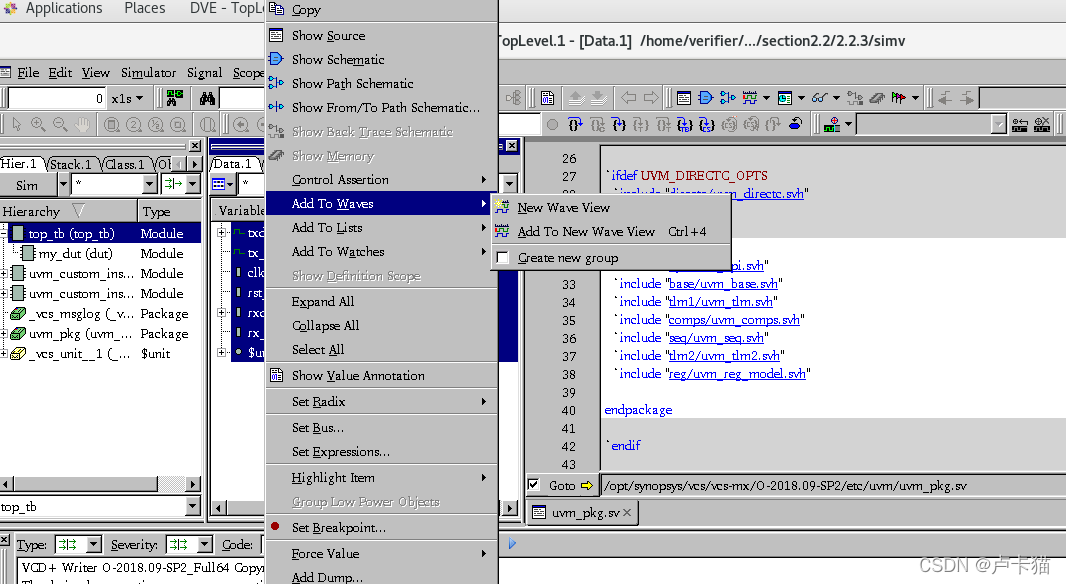1066x584 pixels.
Task: Click the Hierarchy tabs scroll-right arrow
Action: pos(195,164)
